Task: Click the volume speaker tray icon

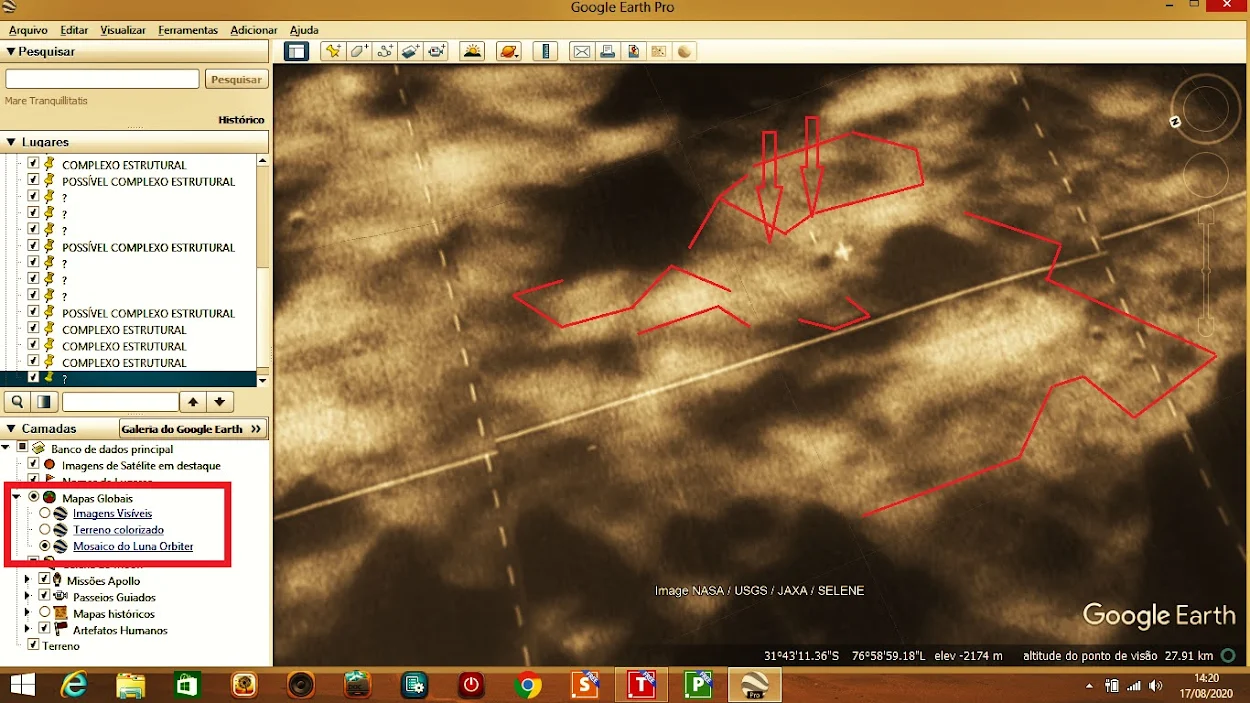Action: point(1156,686)
